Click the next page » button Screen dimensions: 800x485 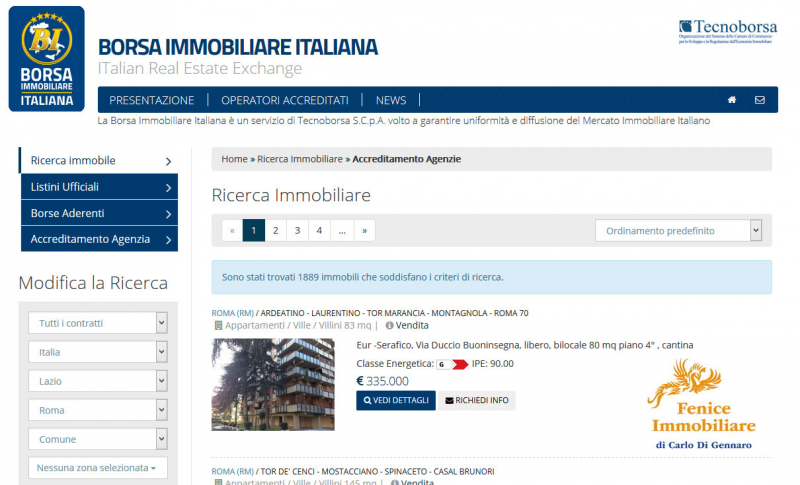coord(364,231)
